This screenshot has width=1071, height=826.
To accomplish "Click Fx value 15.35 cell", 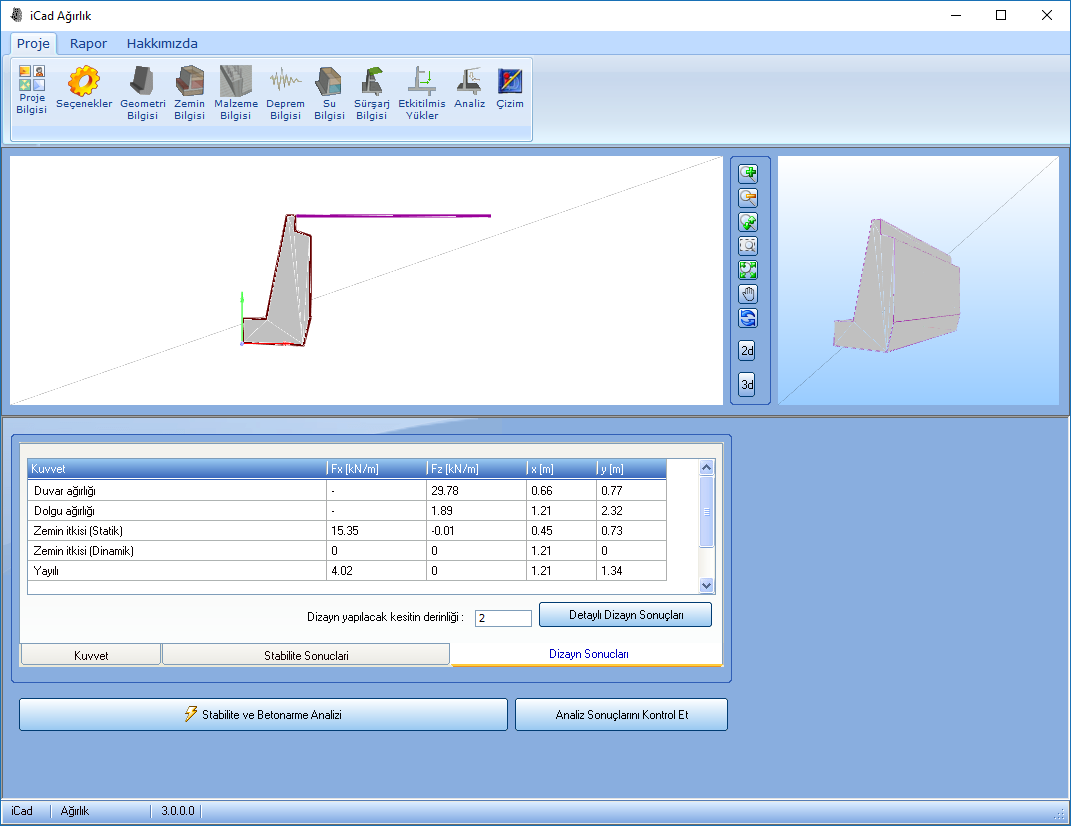I will [x=376, y=531].
